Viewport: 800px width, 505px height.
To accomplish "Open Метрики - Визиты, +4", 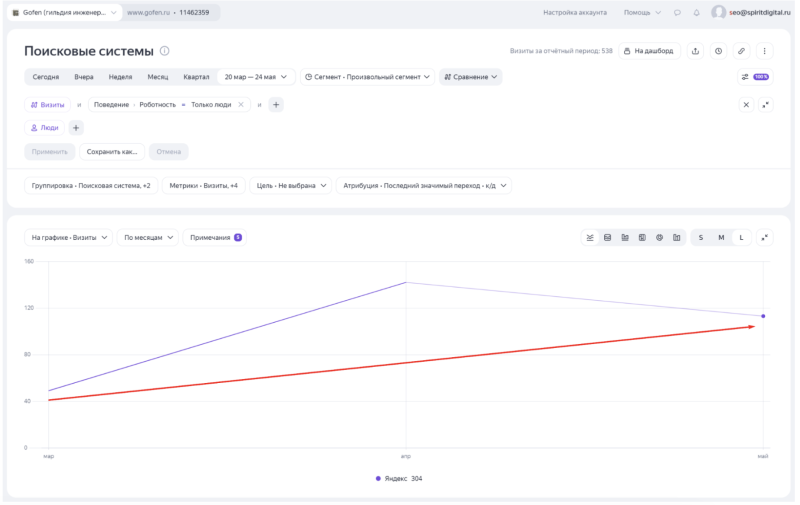I will 204,186.
